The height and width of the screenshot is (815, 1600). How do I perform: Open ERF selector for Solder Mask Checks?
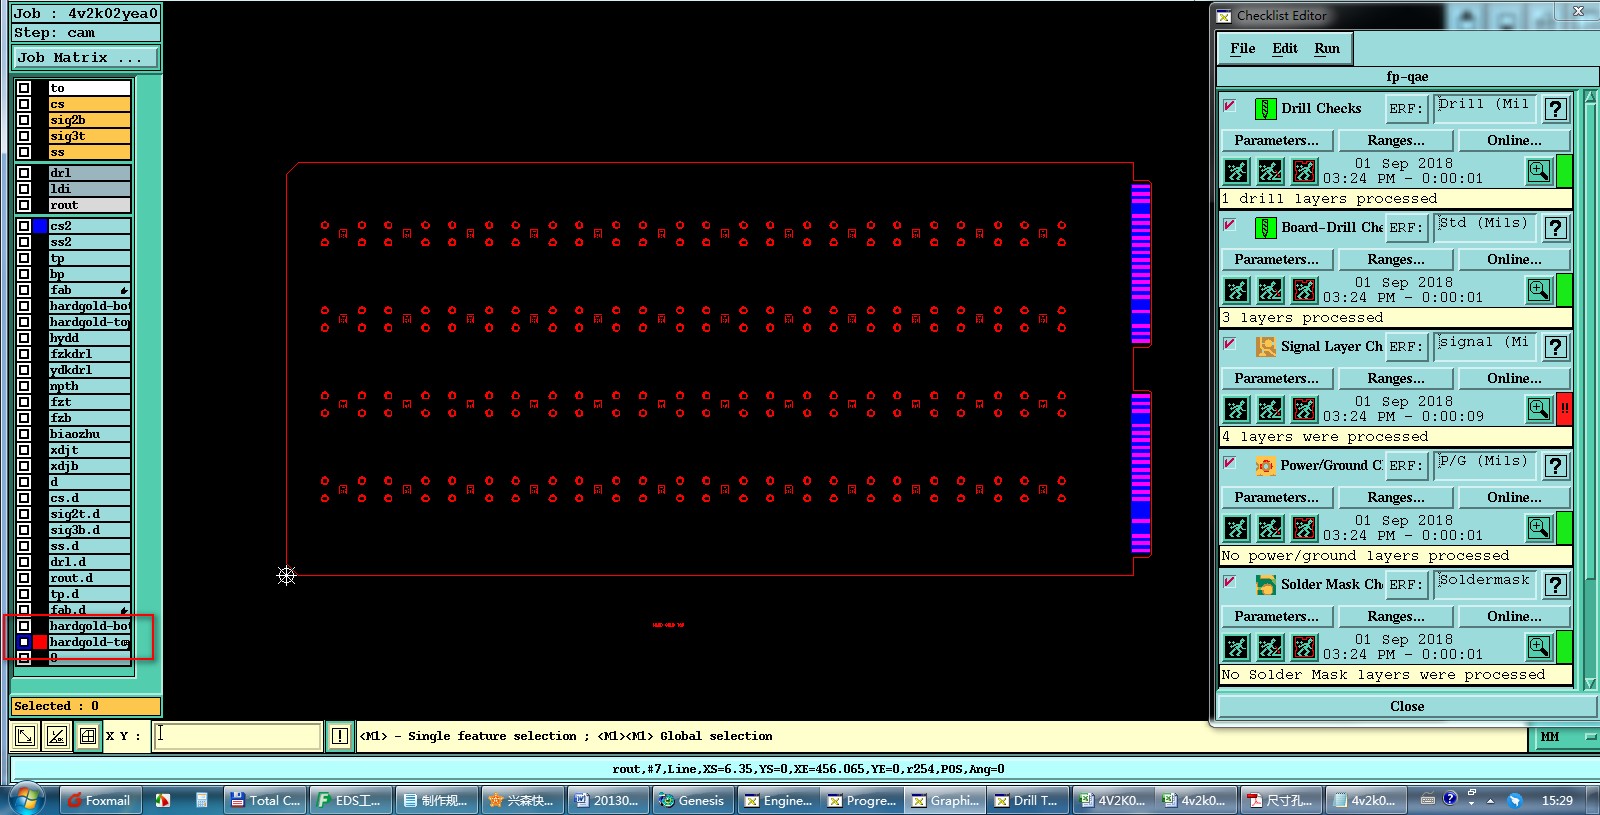(1404, 585)
